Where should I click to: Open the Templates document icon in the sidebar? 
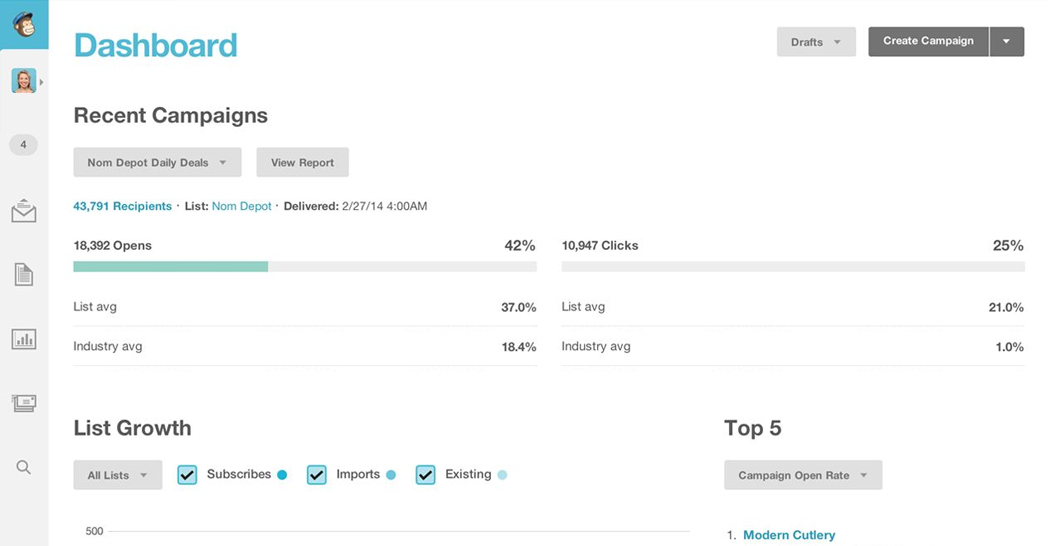[24, 274]
